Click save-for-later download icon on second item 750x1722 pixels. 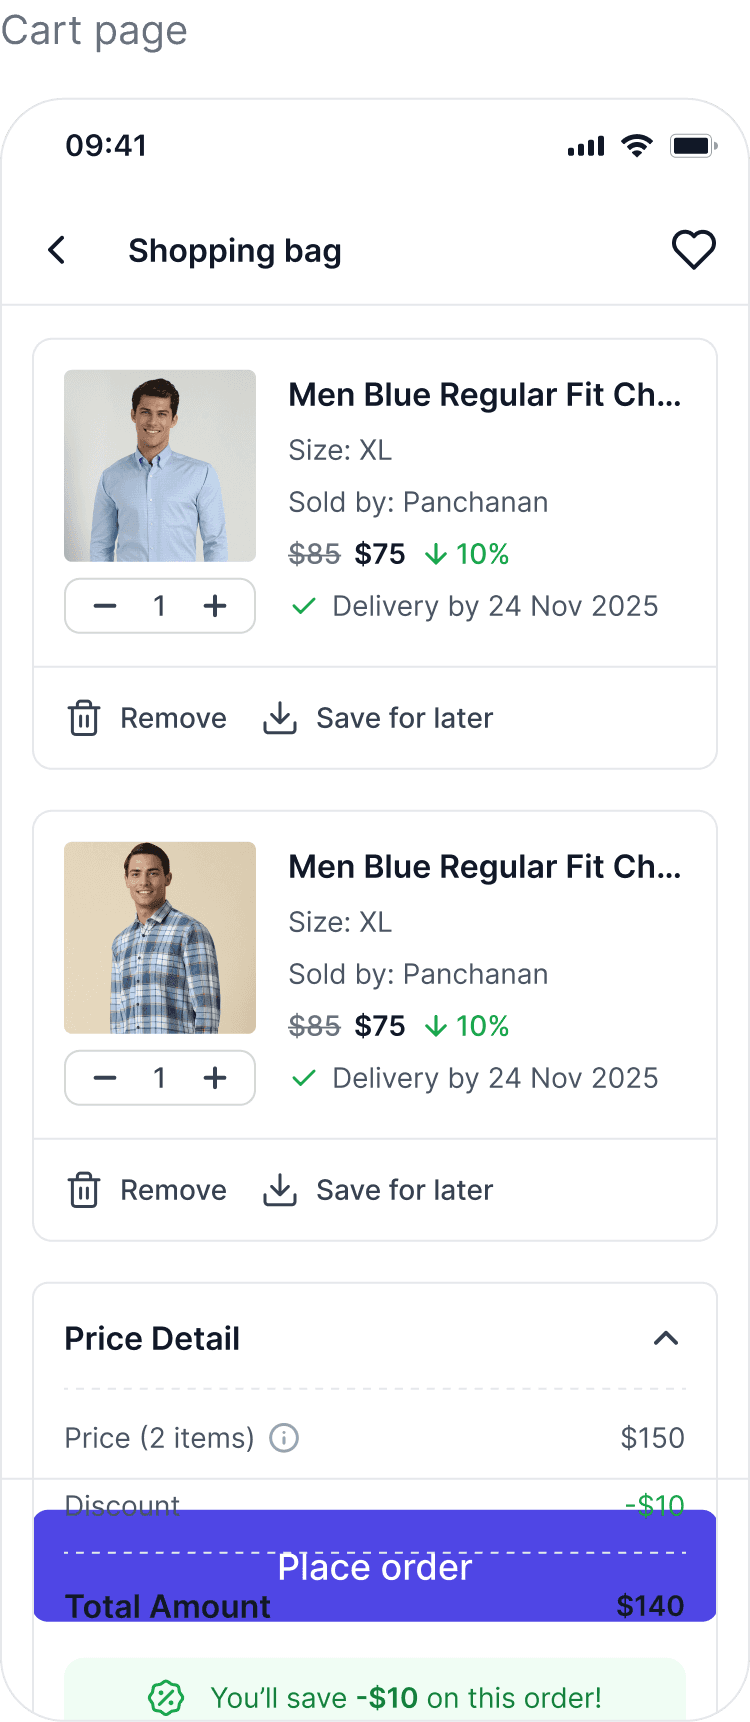tap(280, 1190)
